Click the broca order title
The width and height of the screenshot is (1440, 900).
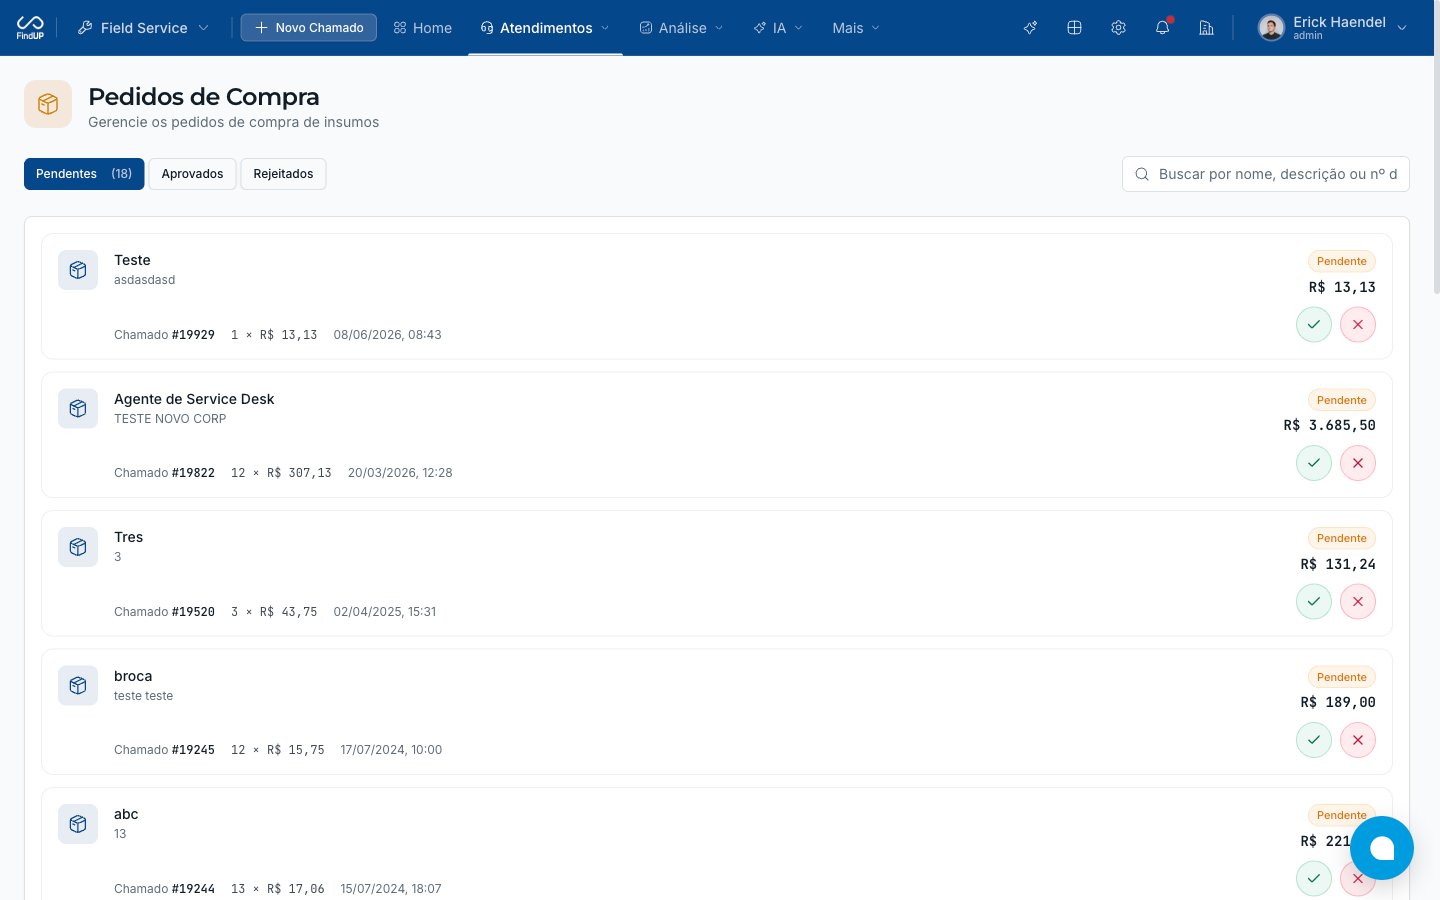coord(133,676)
